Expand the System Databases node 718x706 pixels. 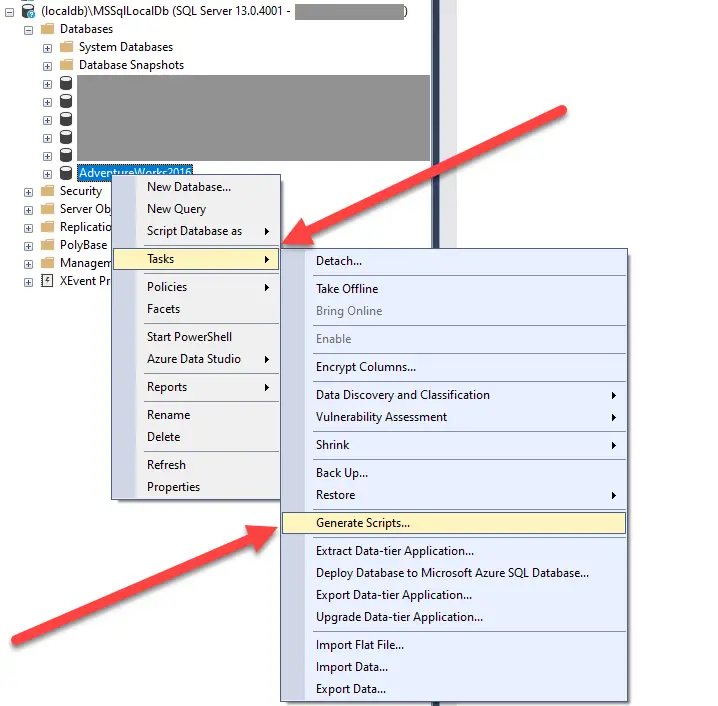pyautogui.click(x=47, y=47)
